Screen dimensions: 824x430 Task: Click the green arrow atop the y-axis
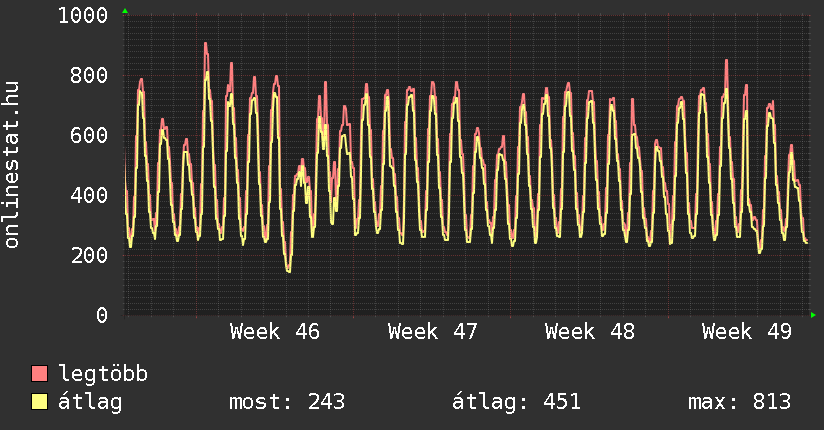(125, 11)
